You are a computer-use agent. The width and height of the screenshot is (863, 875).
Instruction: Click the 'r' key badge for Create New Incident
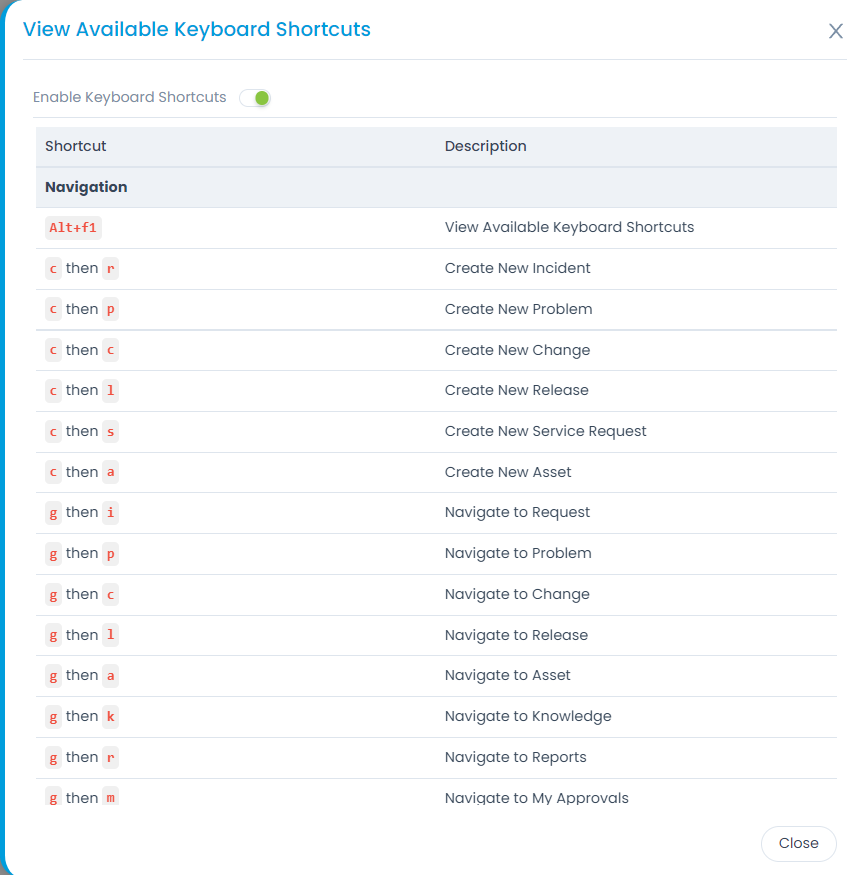pos(110,268)
